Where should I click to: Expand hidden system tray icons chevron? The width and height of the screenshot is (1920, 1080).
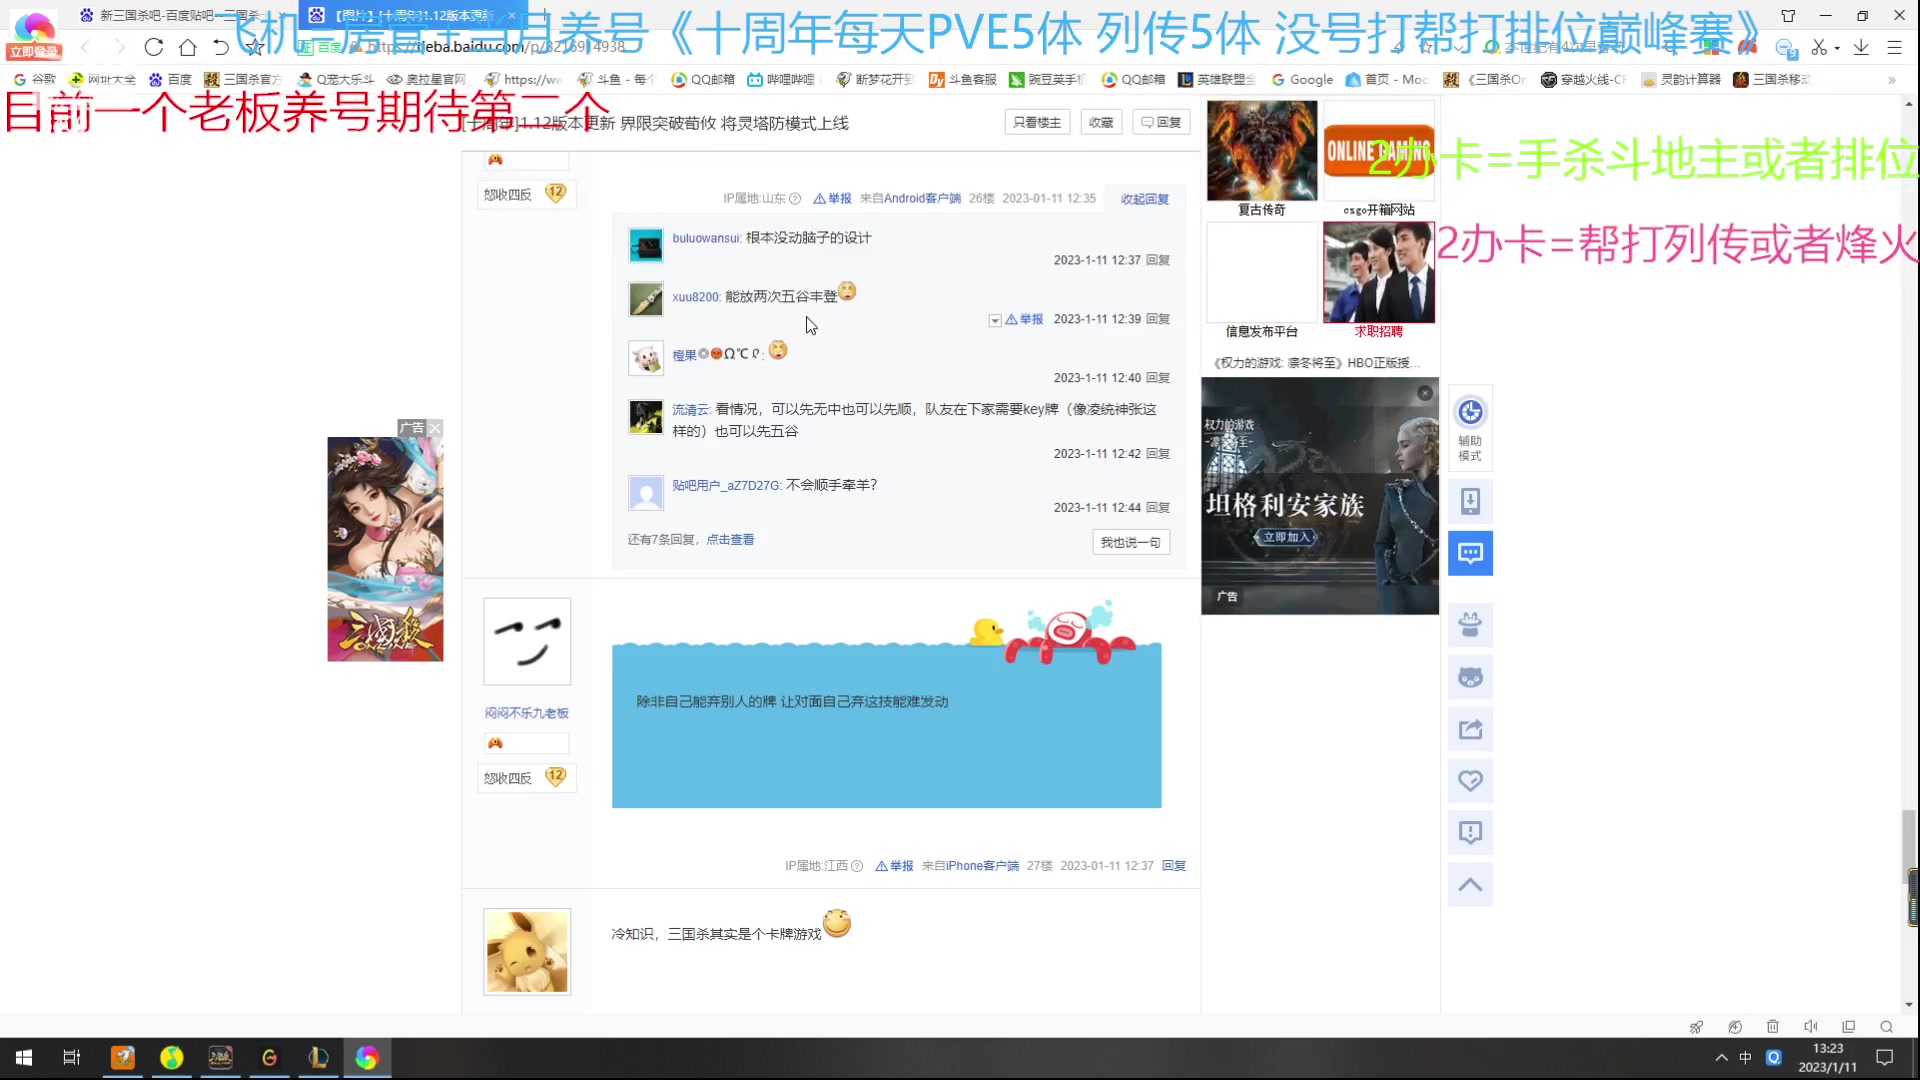click(x=1722, y=1057)
